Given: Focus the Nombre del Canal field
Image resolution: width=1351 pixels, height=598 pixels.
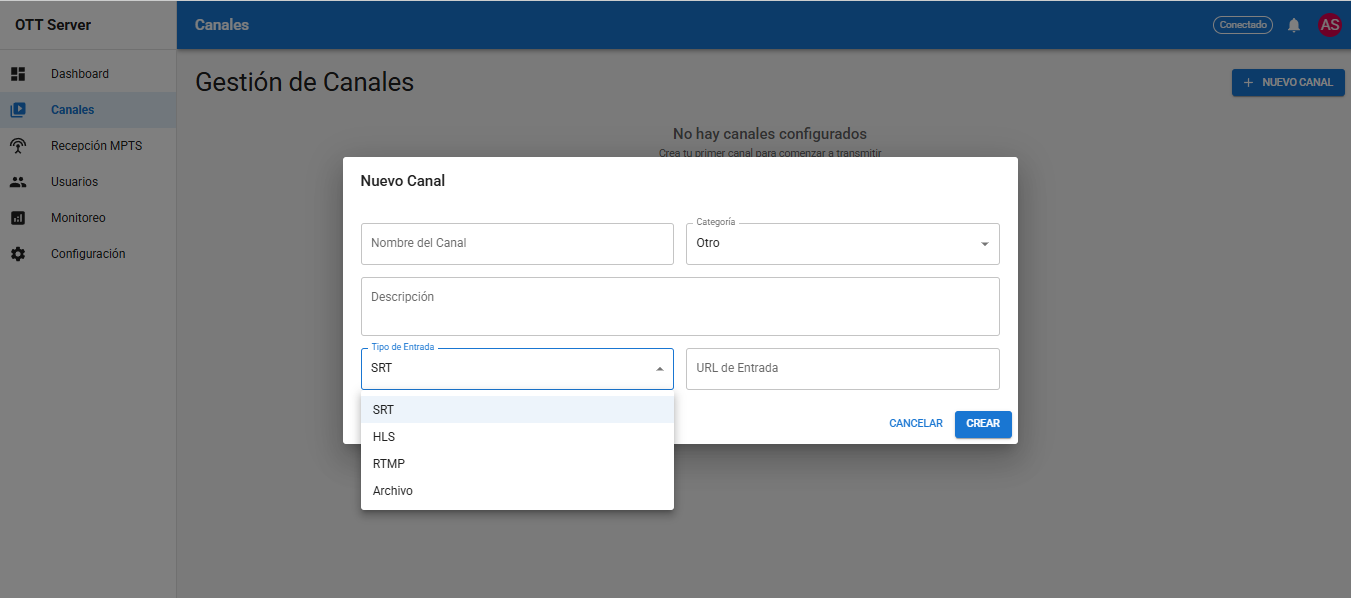Looking at the screenshot, I should [x=517, y=244].
